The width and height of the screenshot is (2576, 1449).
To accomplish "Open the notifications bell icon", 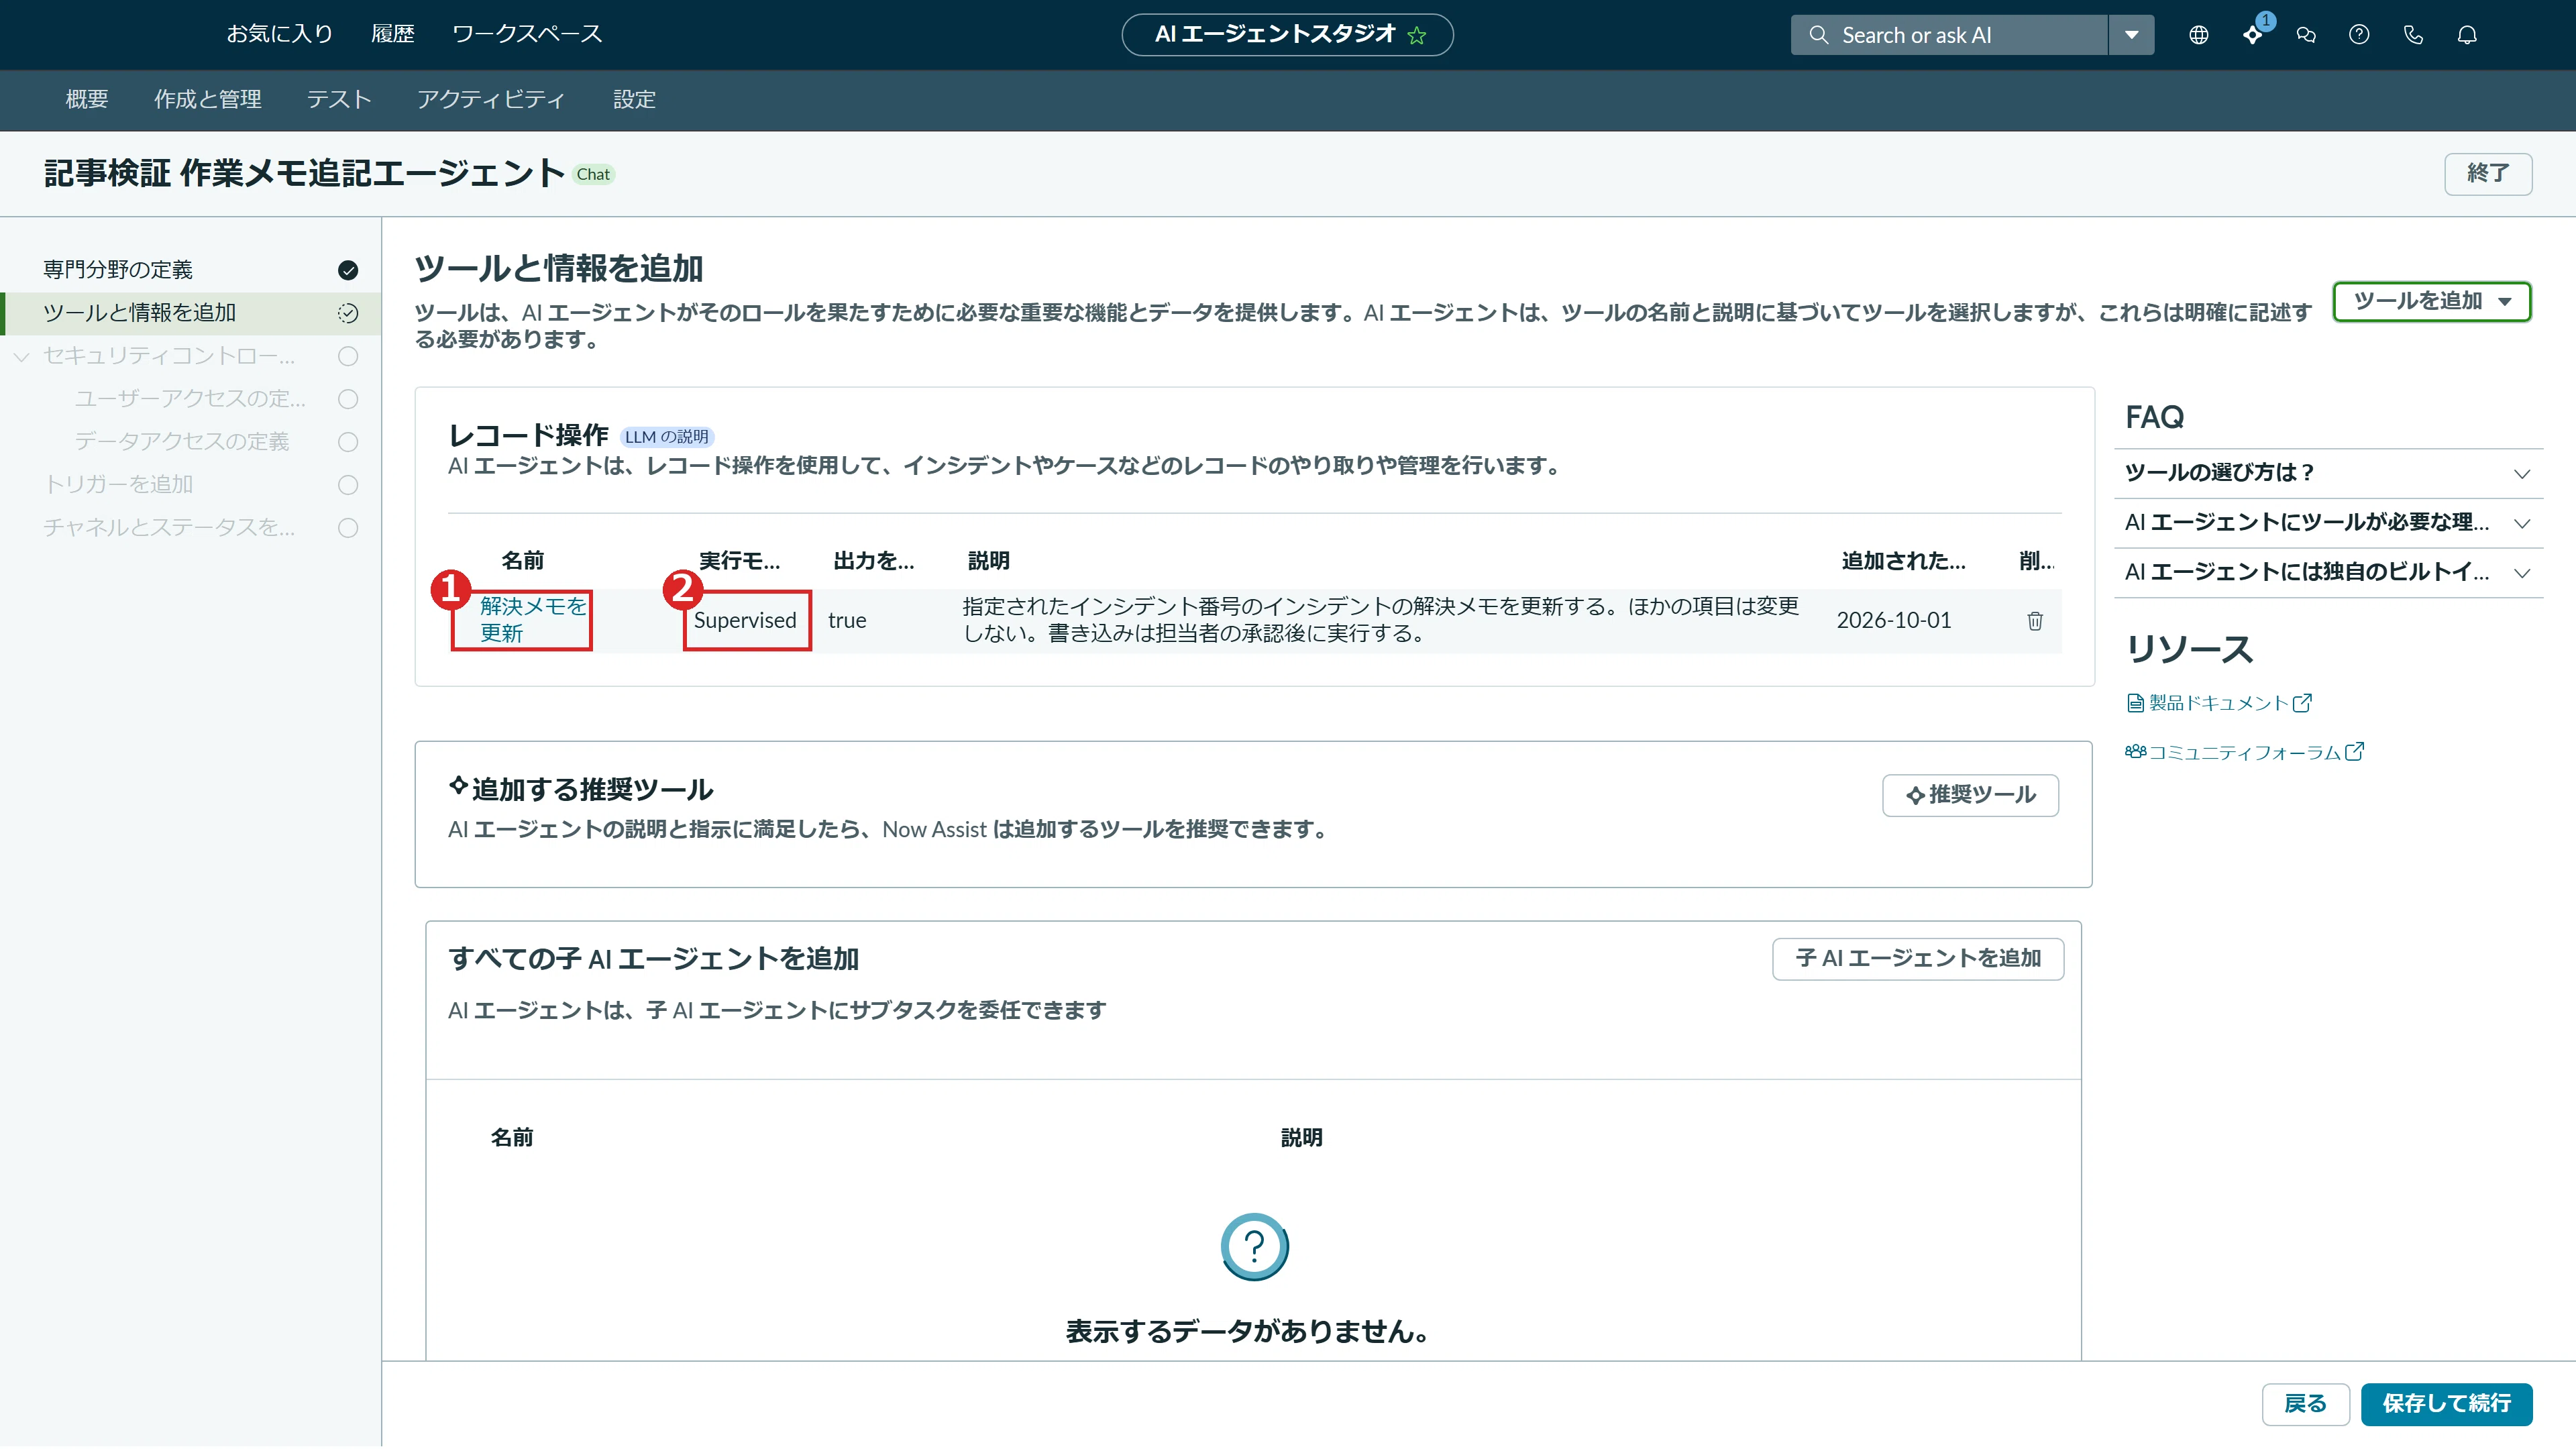I will coord(2467,35).
